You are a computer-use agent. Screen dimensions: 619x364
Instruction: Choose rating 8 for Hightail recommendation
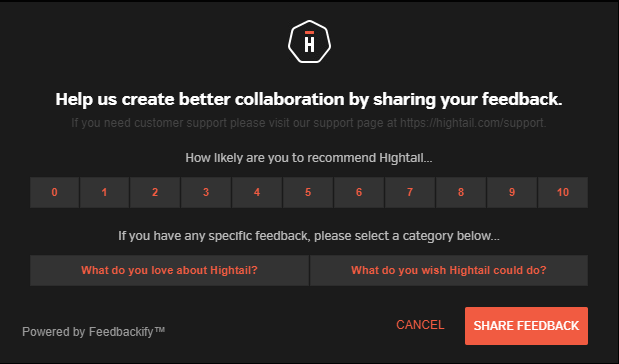tap(461, 192)
